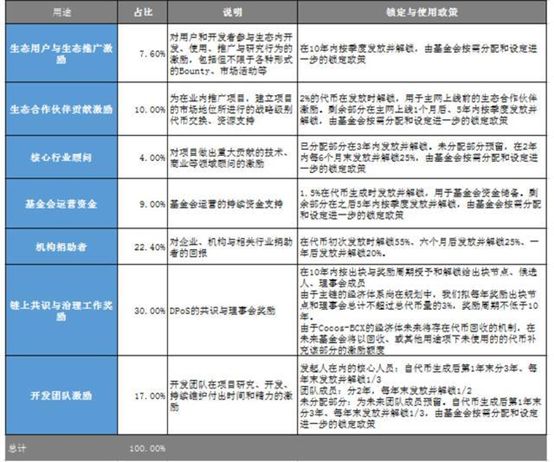554x462 pixels.
Task: Select the 17.00% percentage cell
Action: (x=142, y=396)
